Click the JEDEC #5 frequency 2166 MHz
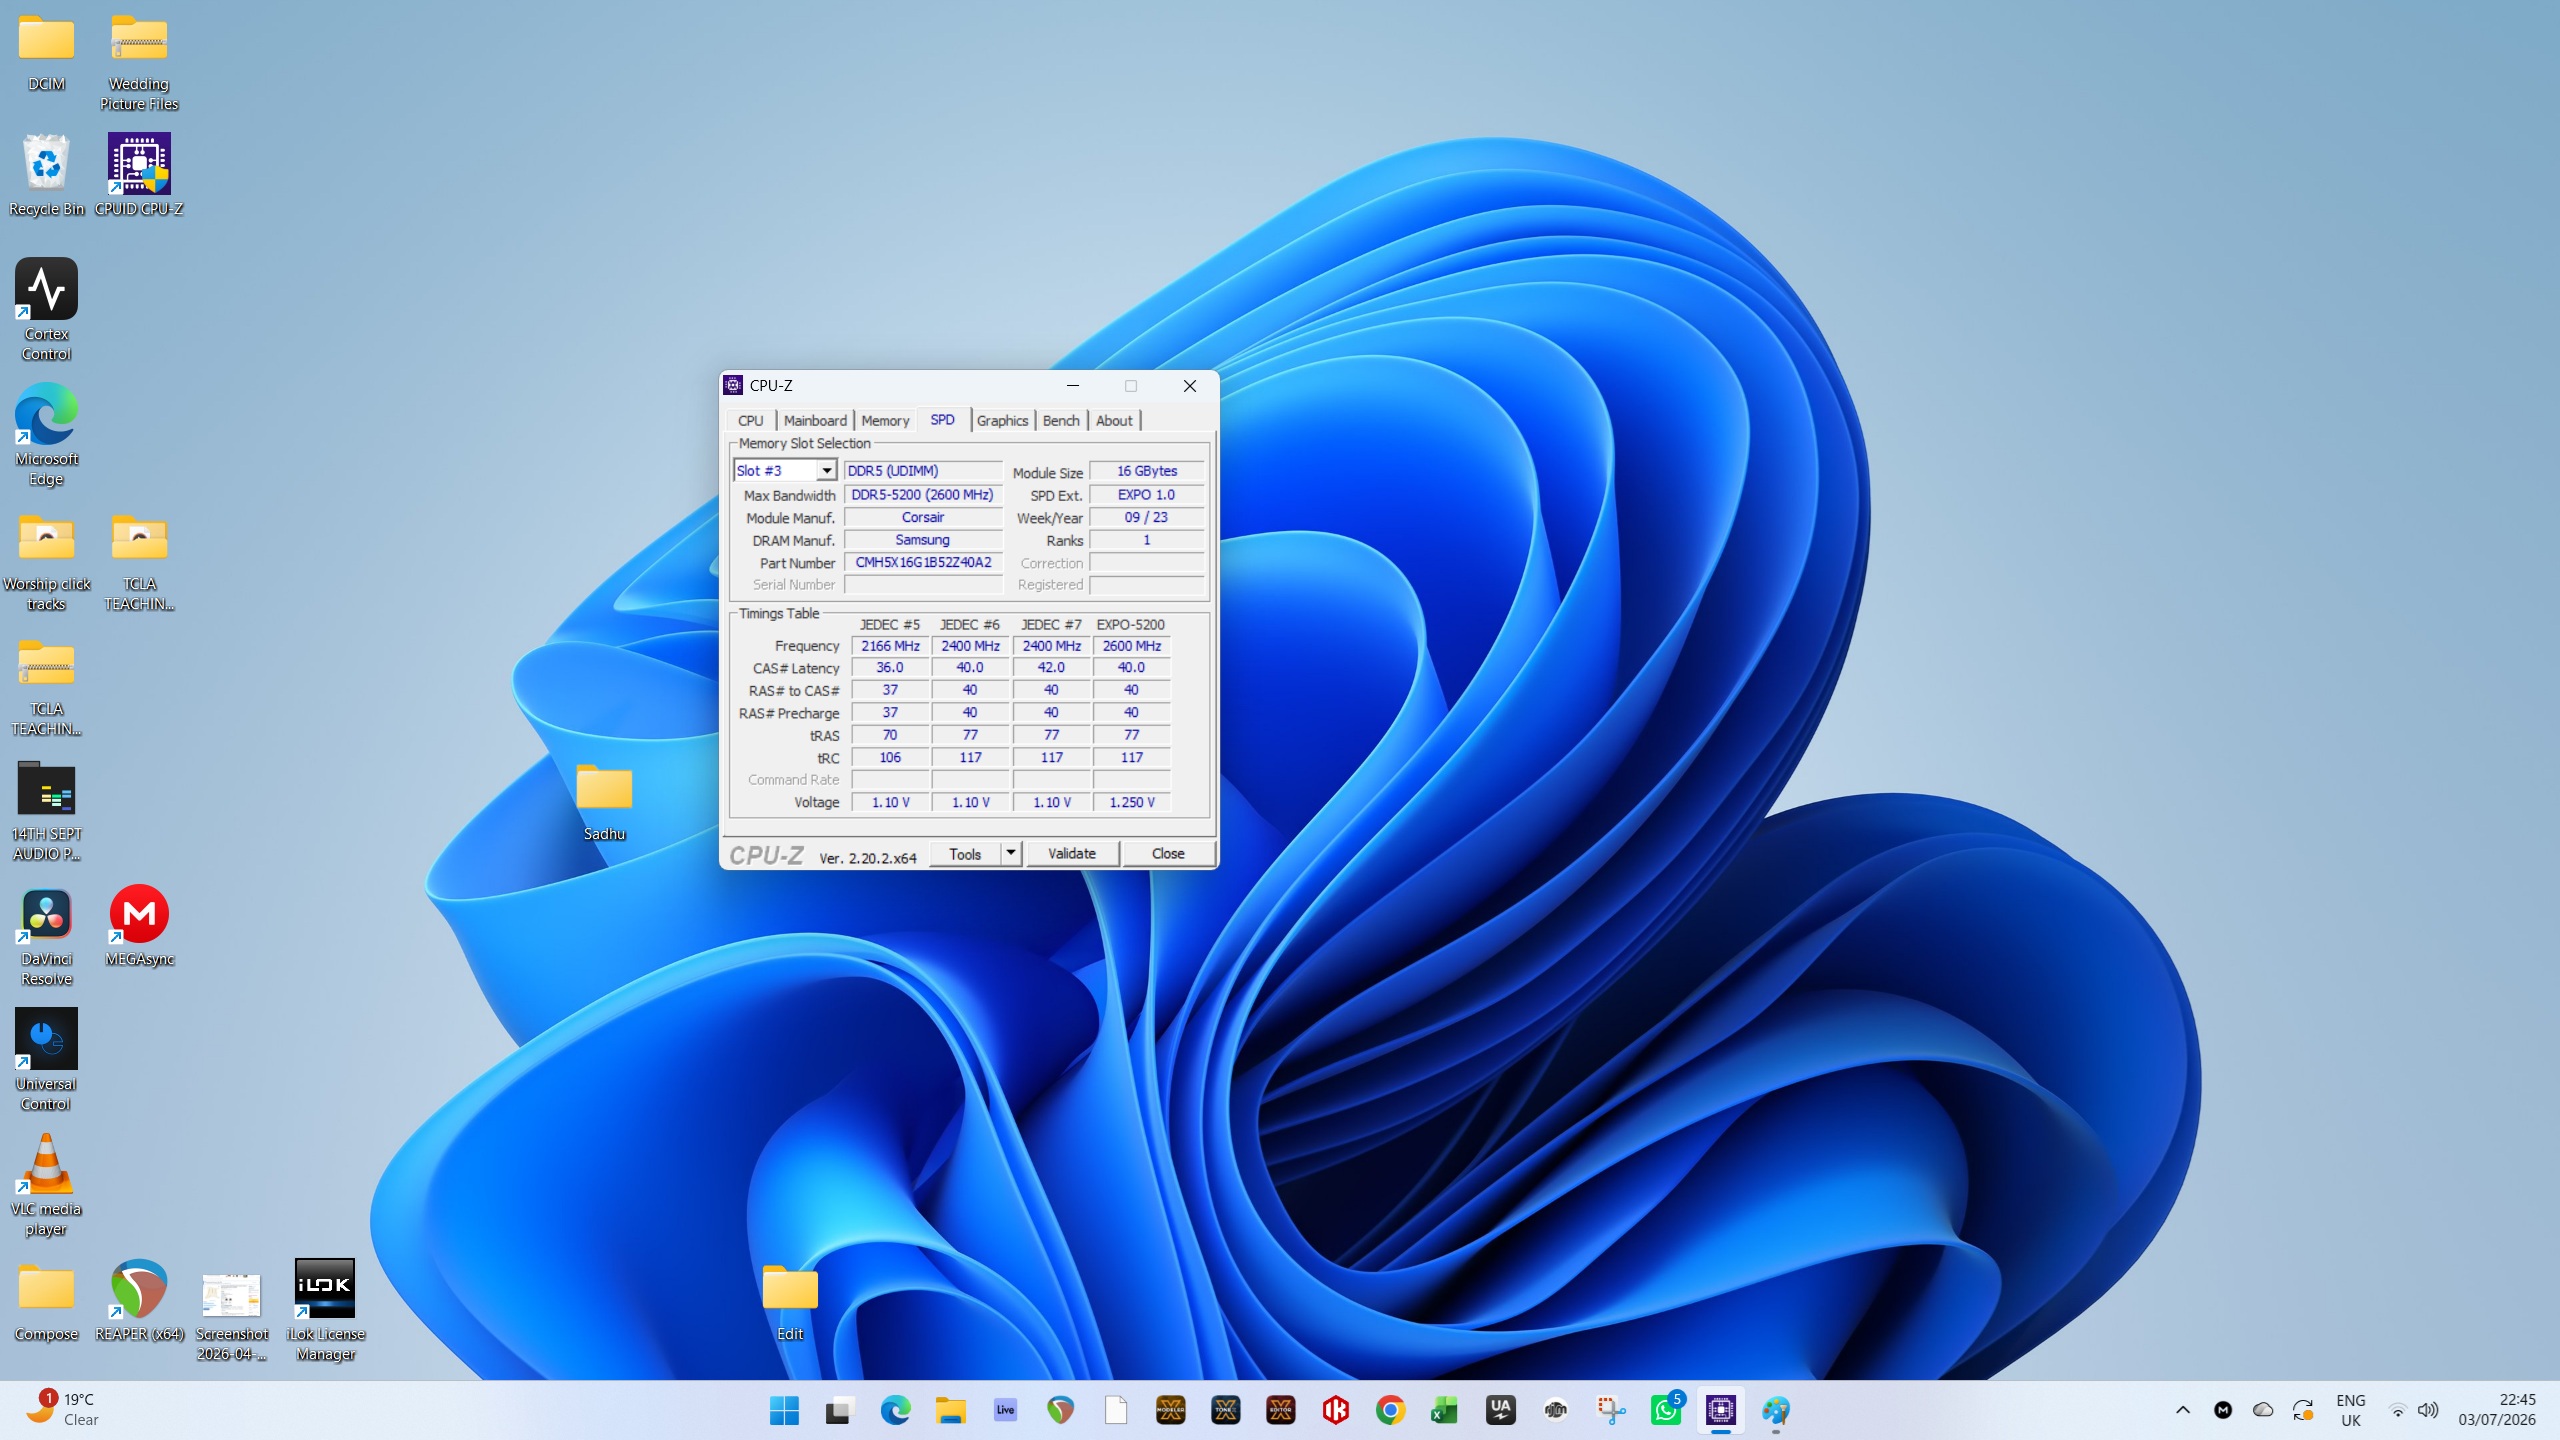 [890, 646]
